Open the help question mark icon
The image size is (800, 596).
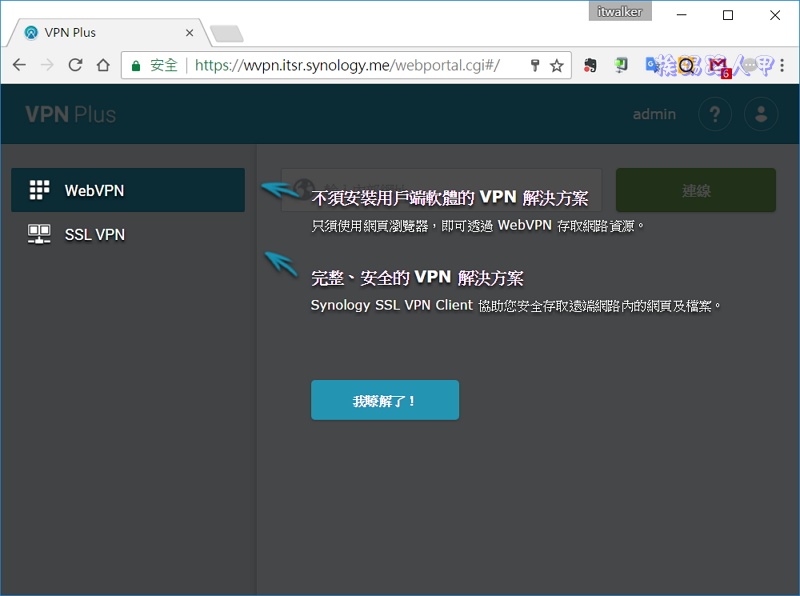(715, 114)
